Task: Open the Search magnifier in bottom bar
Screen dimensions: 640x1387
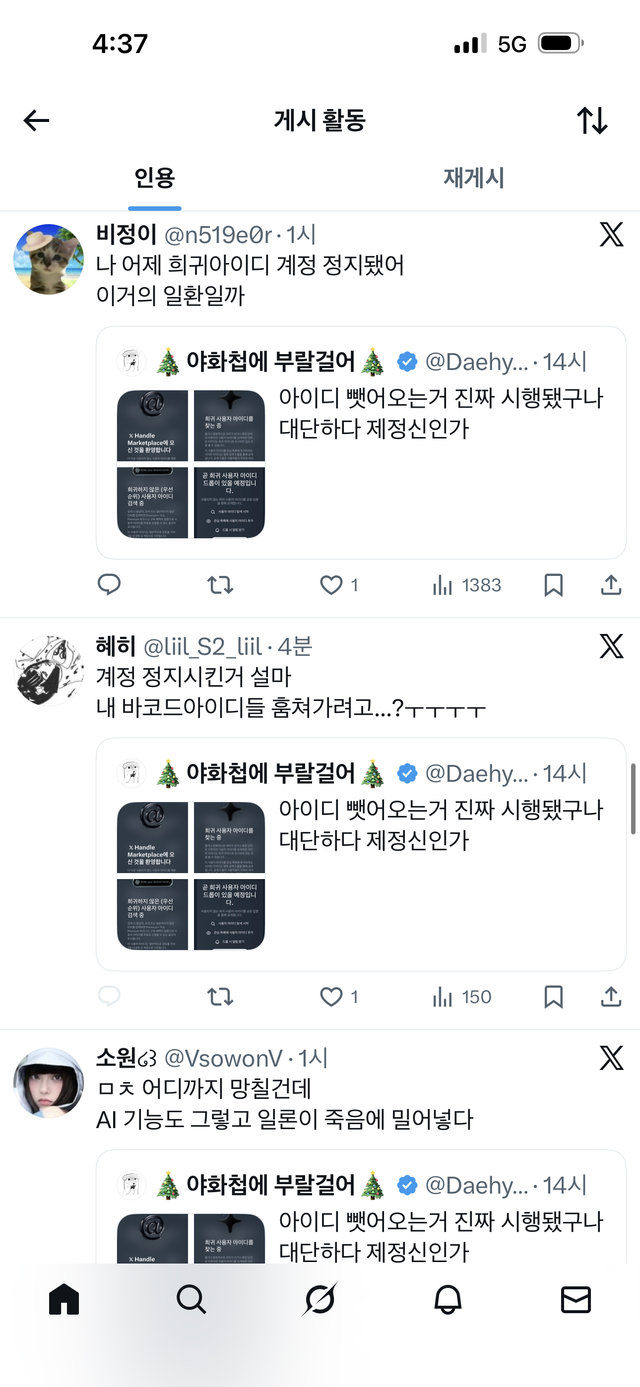Action: point(191,1299)
